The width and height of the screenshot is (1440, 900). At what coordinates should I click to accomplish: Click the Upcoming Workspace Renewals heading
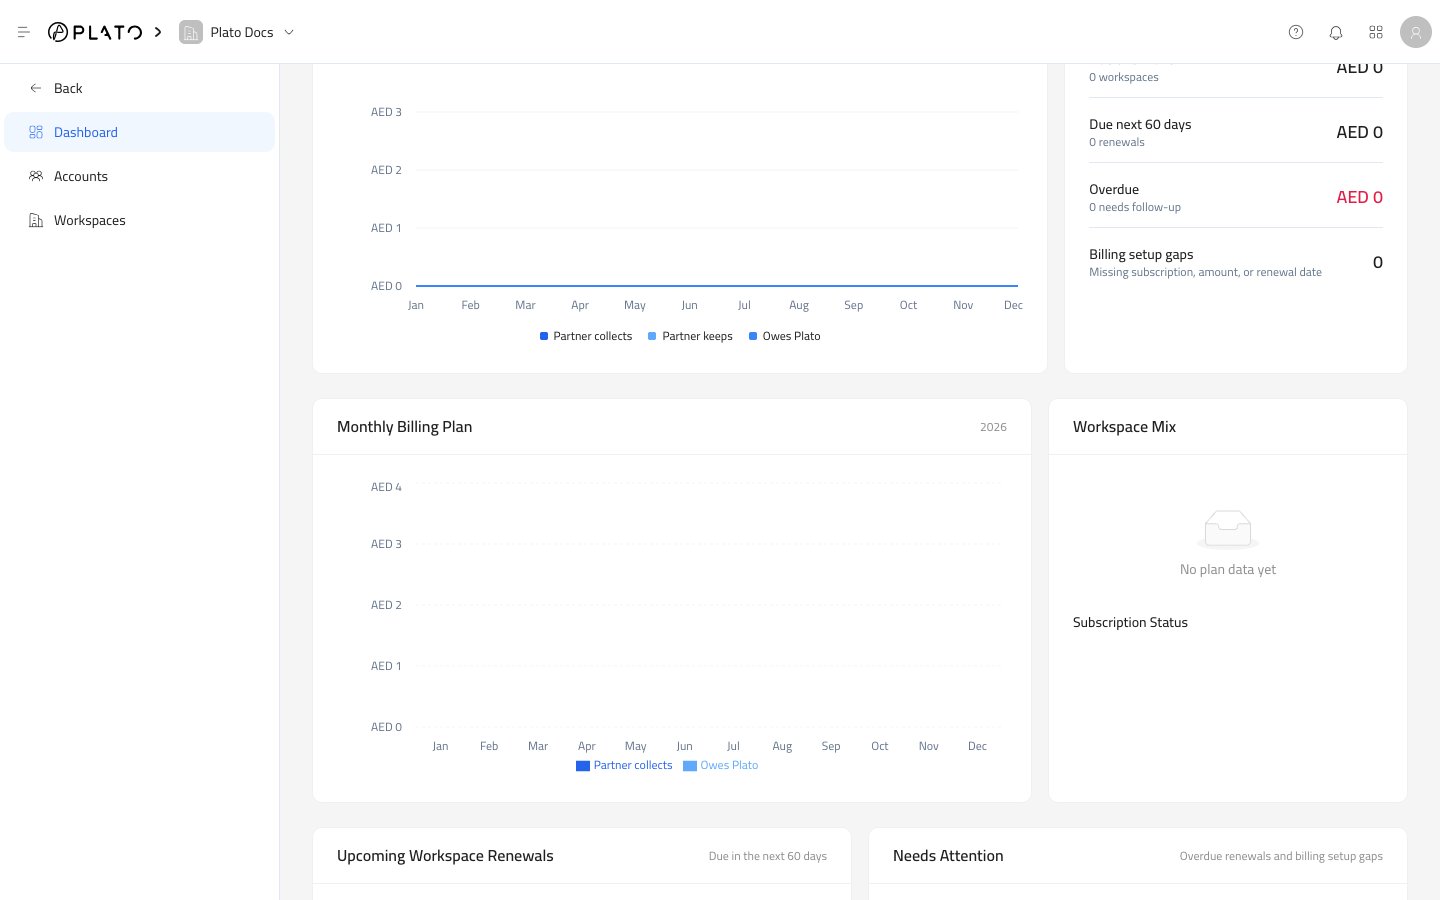click(445, 856)
